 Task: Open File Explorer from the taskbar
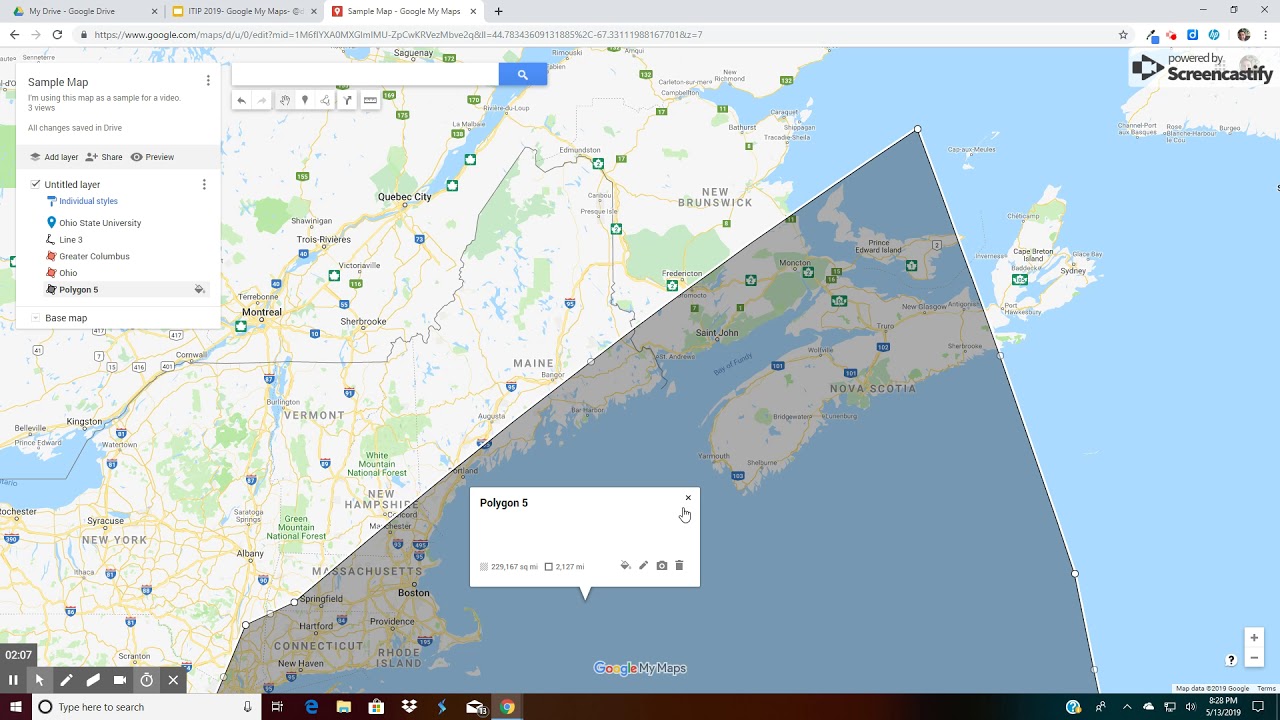344,707
